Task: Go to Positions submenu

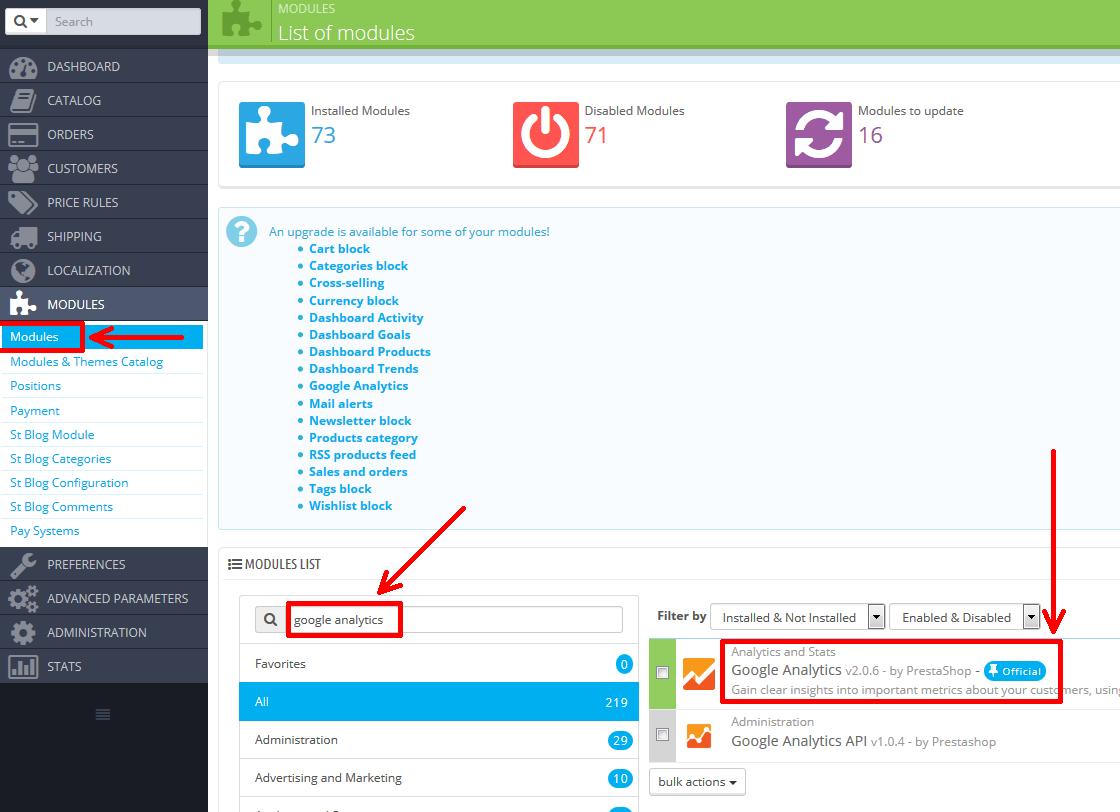Action: [36, 386]
